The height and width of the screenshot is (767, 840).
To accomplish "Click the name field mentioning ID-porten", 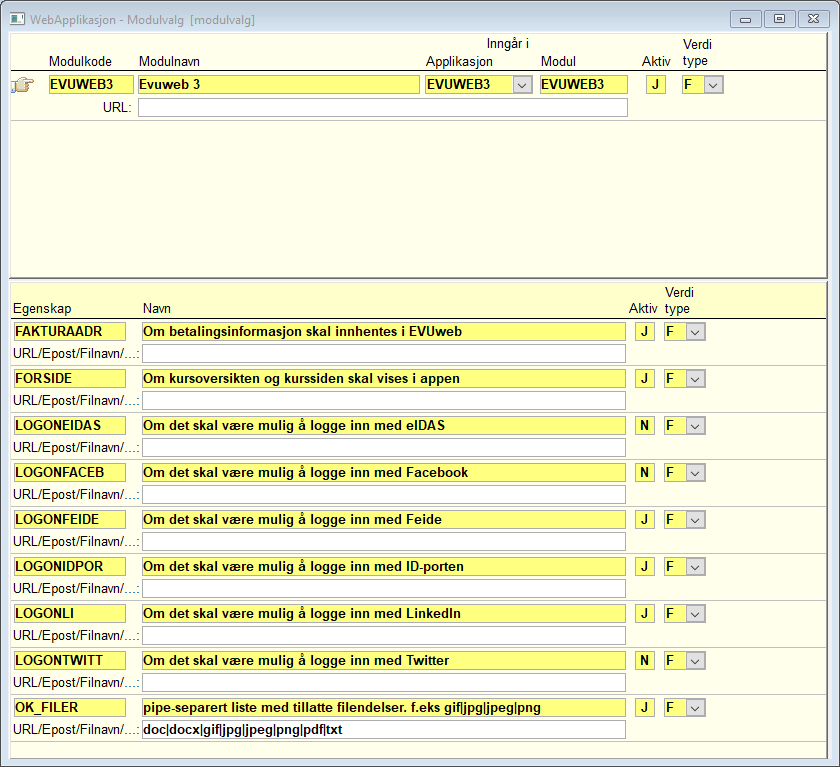I will pos(384,567).
